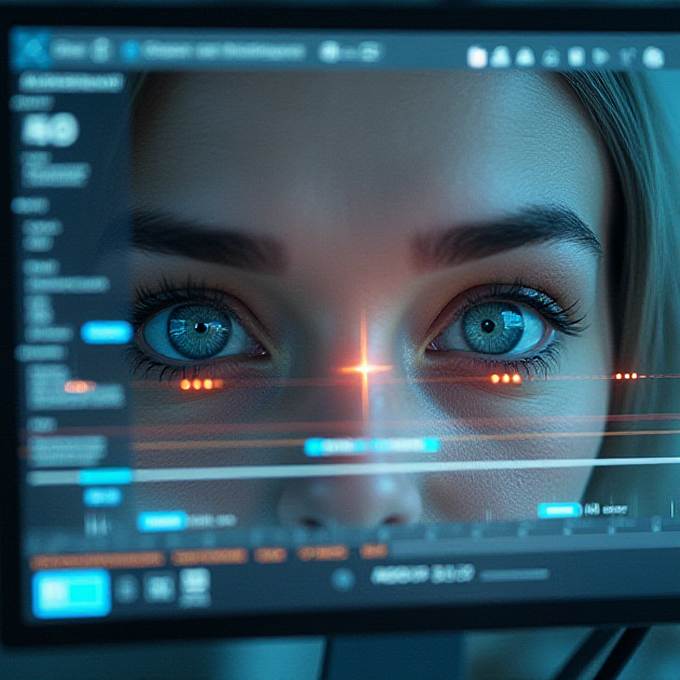
Task: Click the small round icon beside the cyan button
Action: click(127, 589)
